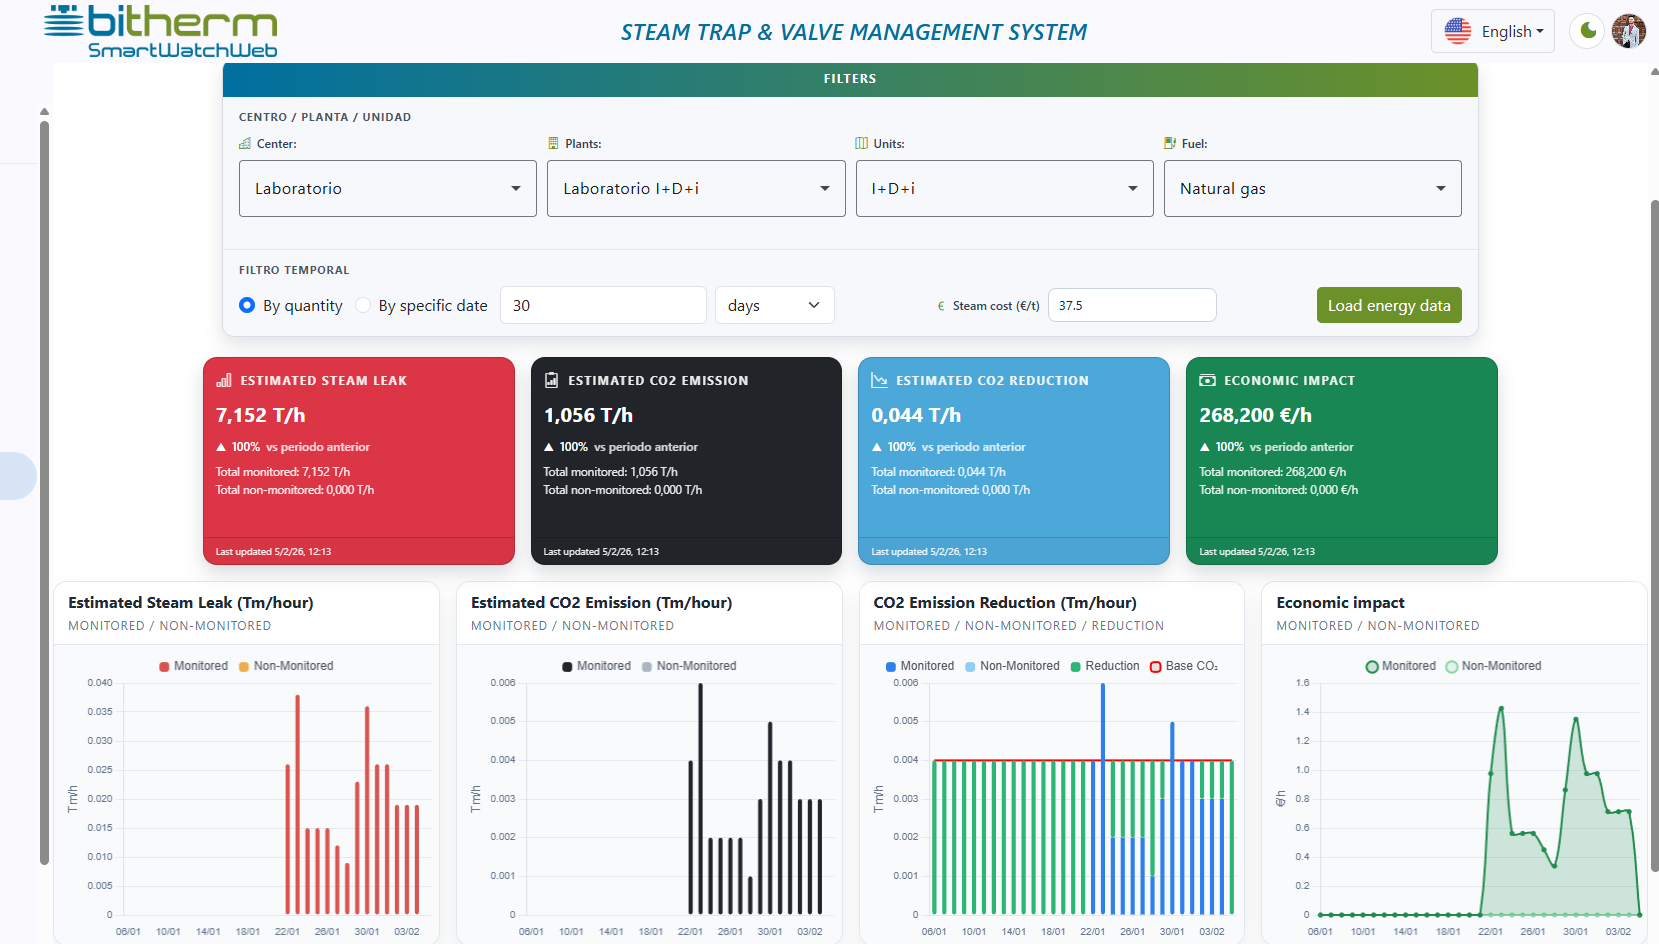The height and width of the screenshot is (944, 1659).
Task: Click the Reduction green legend swatch
Action: (x=1076, y=667)
